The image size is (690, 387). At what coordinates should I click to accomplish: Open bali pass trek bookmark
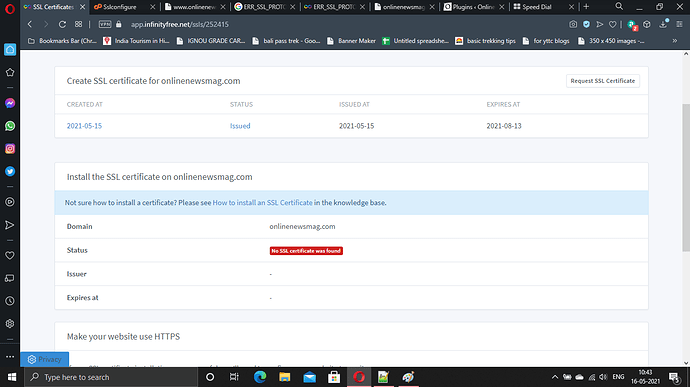coord(286,41)
